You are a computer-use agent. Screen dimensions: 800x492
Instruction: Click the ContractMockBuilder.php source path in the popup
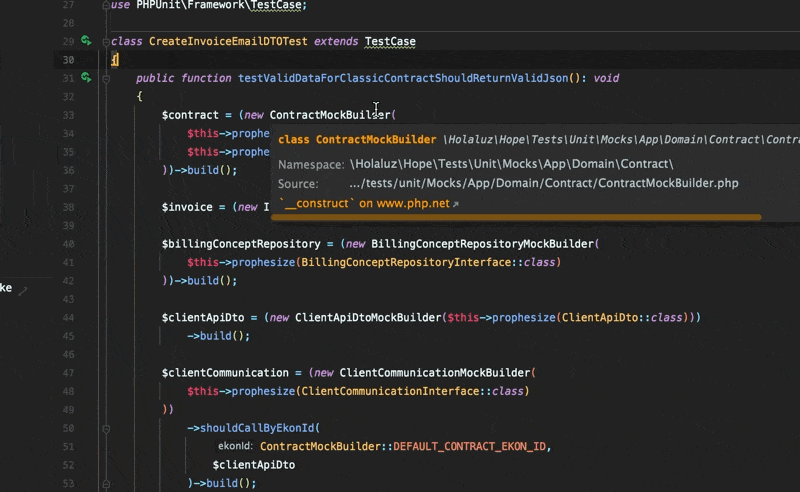[544, 184]
